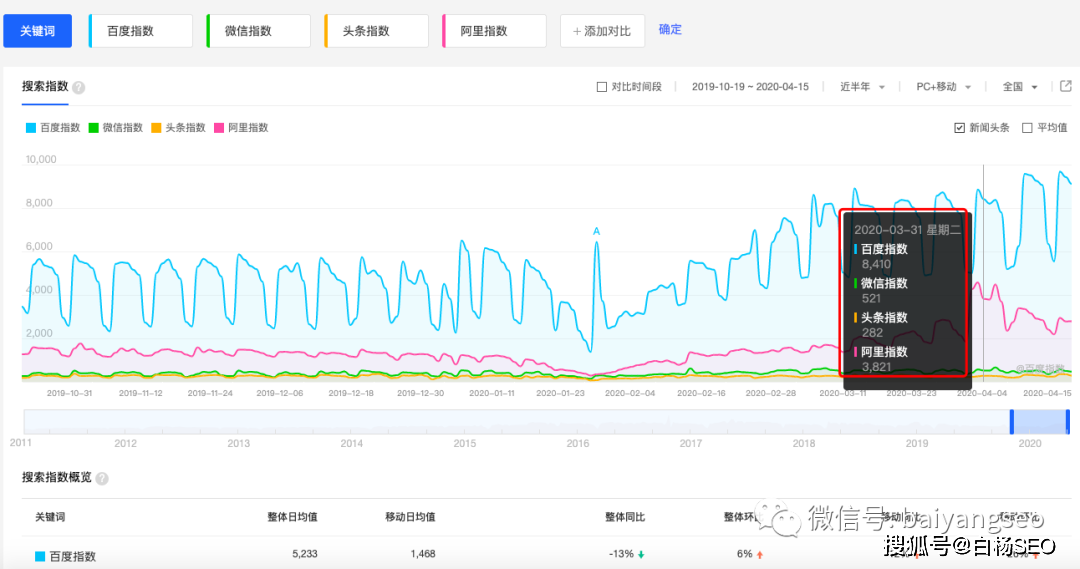Click x-axis date label 2019-10-31
The height and width of the screenshot is (569, 1080).
point(70,393)
